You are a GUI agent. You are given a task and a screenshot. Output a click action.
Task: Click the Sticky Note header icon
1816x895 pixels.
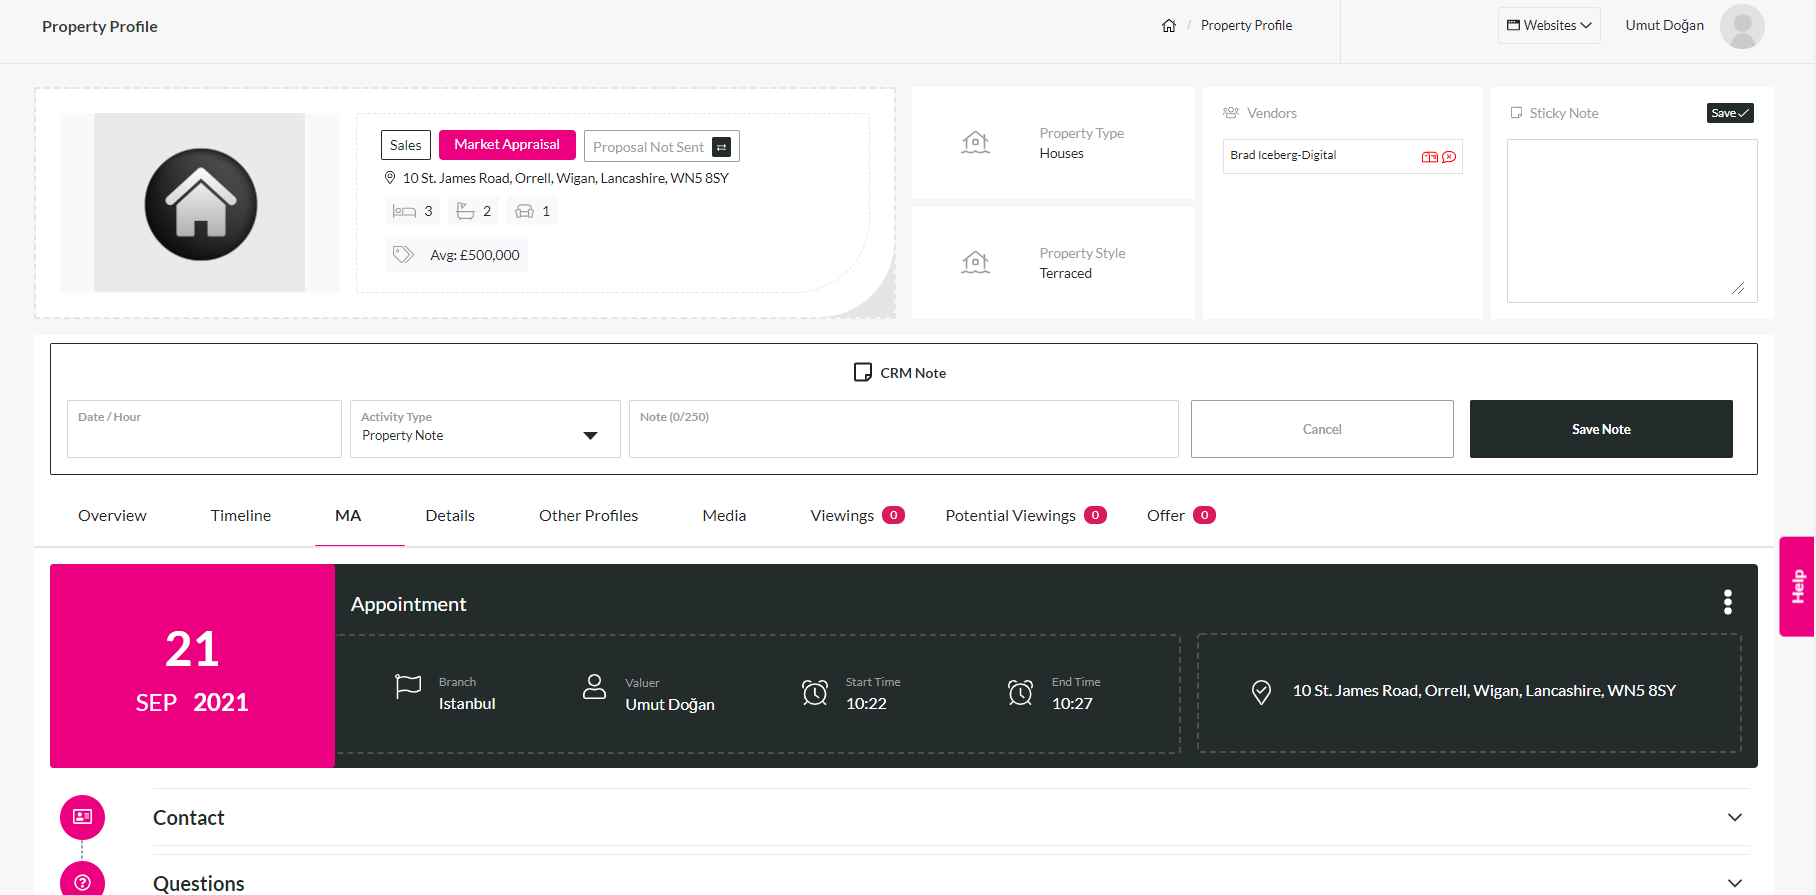pos(1516,113)
